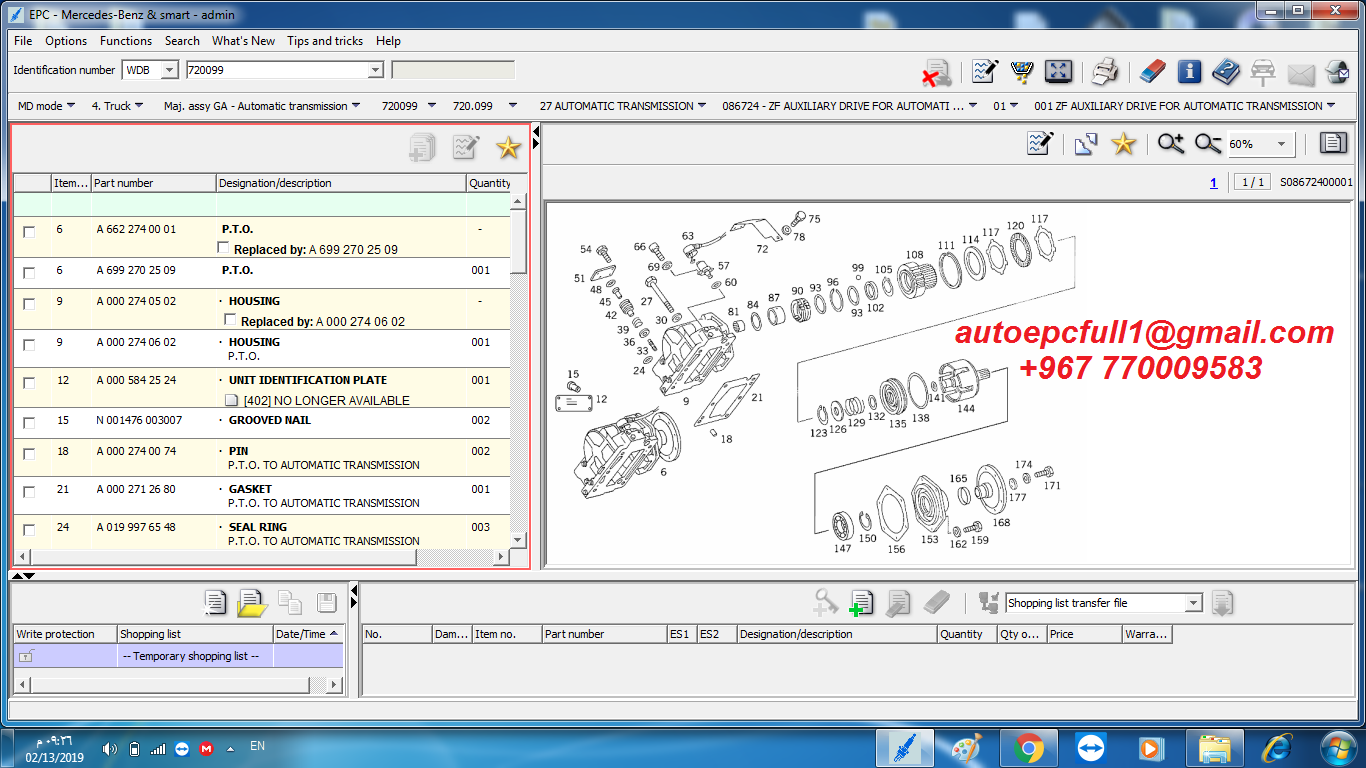Open the Shopping list transfer file dropdown
The height and width of the screenshot is (768, 1366).
click(1193, 603)
